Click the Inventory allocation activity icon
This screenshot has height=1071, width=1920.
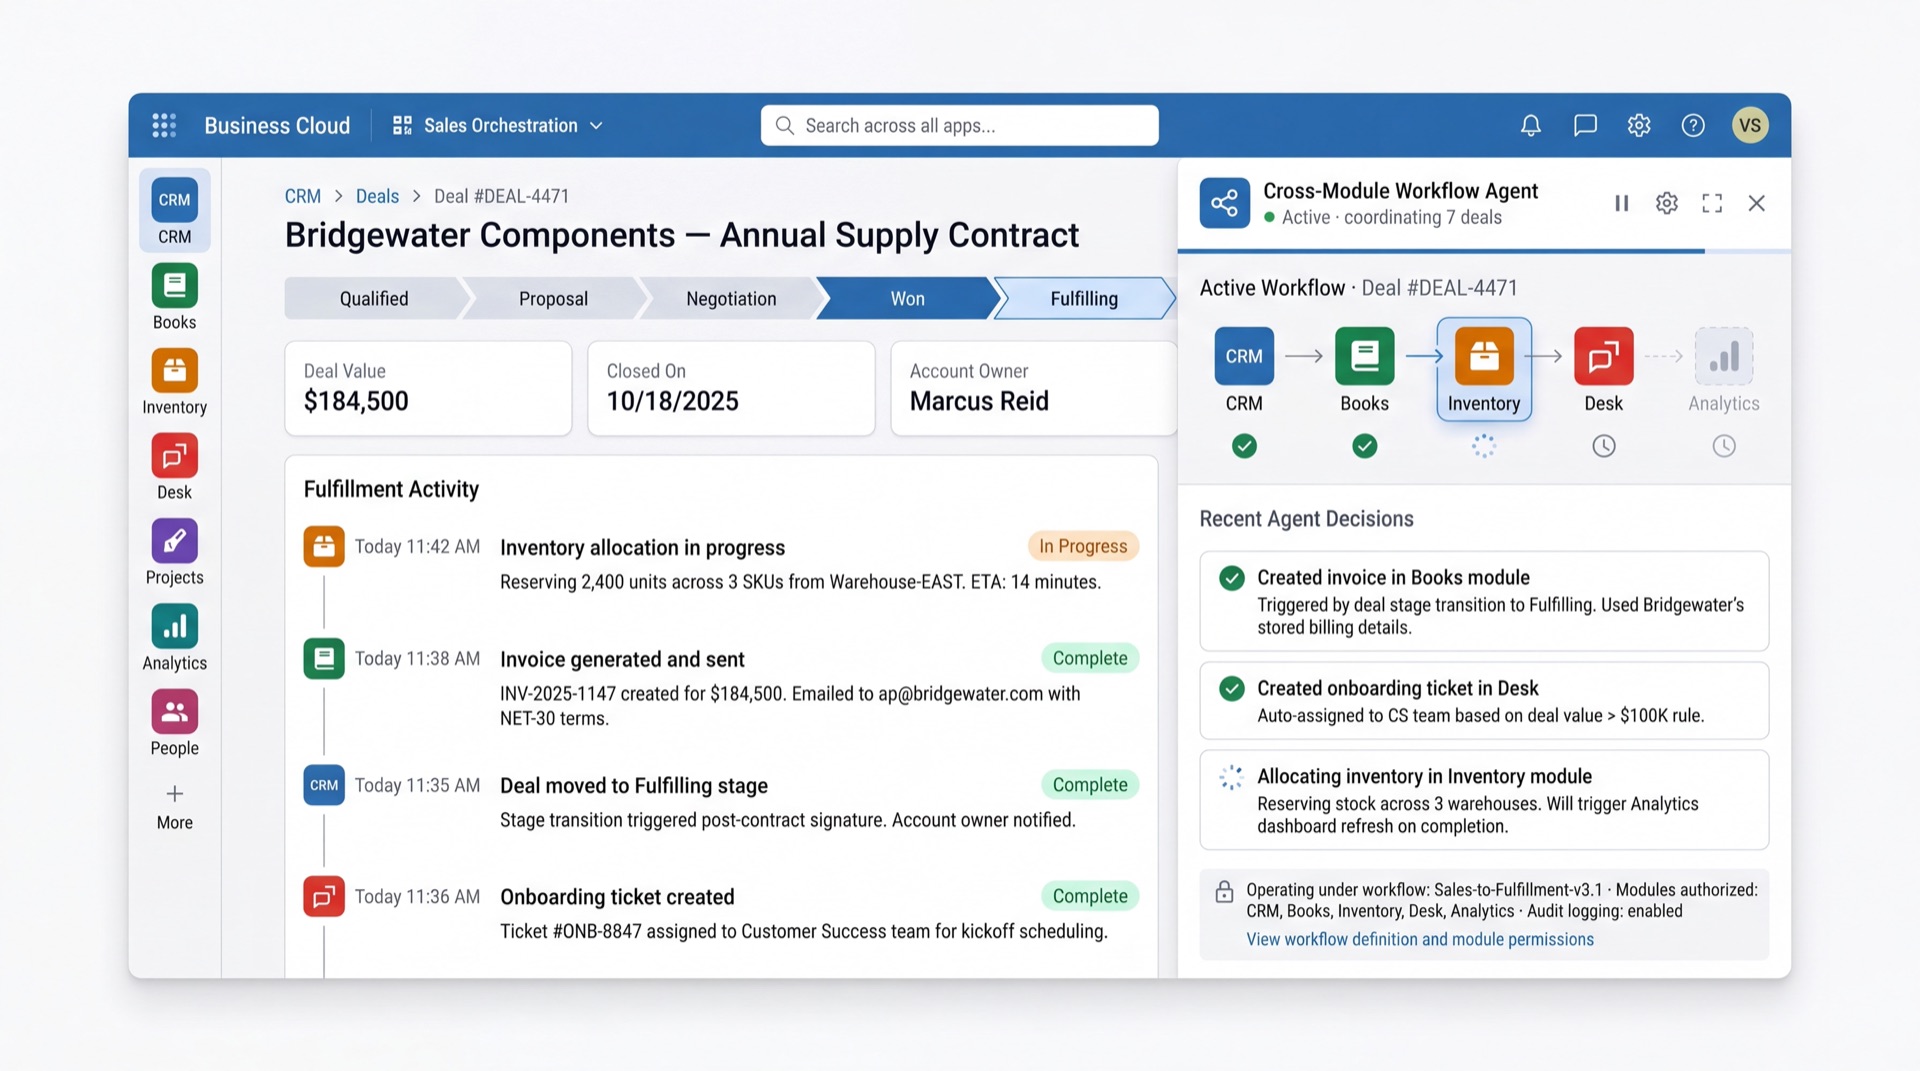pos(324,547)
